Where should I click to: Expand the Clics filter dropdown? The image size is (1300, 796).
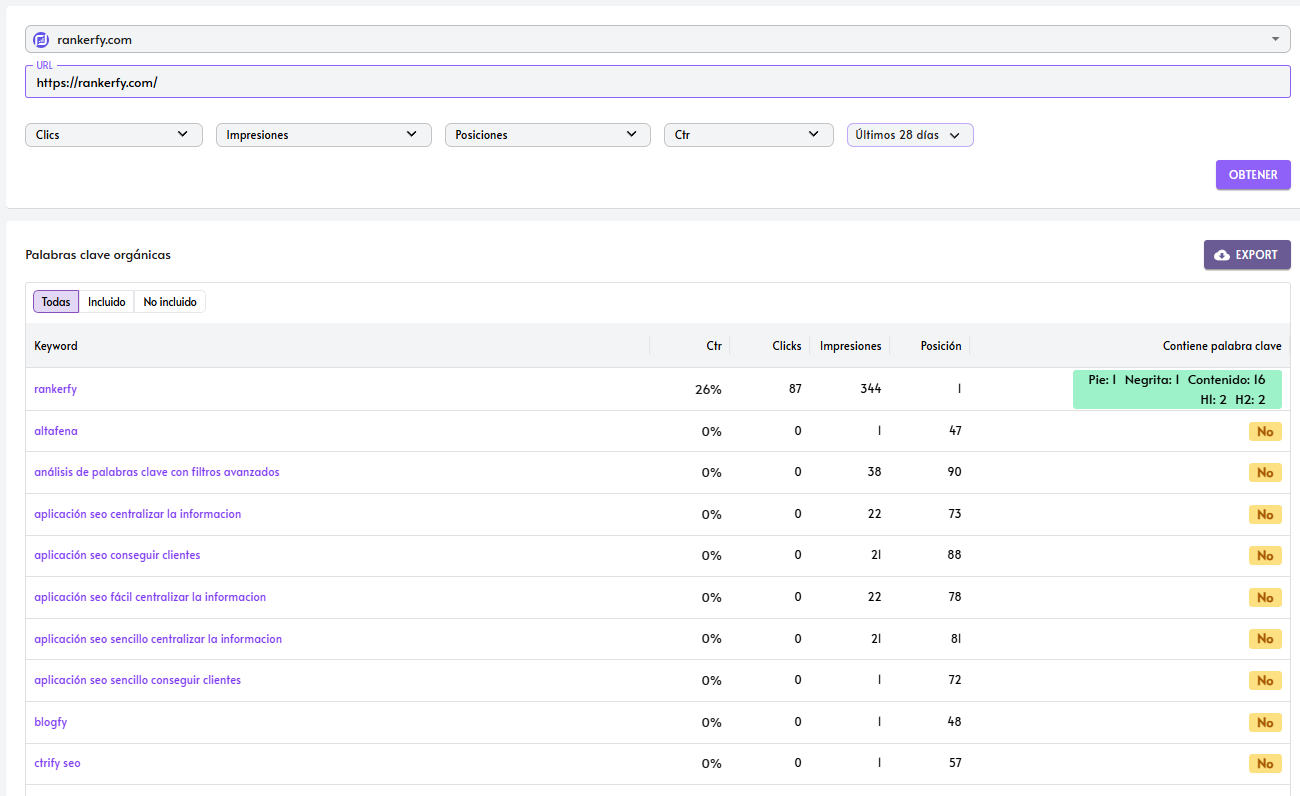[x=114, y=135]
